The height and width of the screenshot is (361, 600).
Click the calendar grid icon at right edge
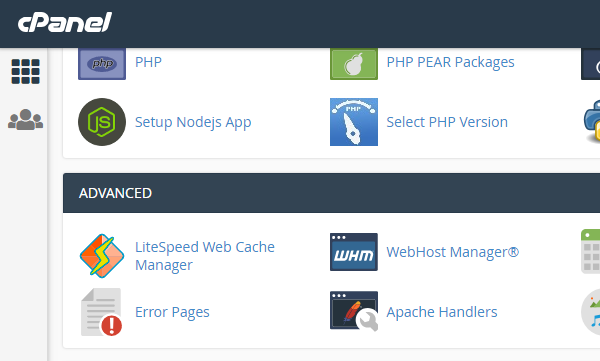[590, 252]
